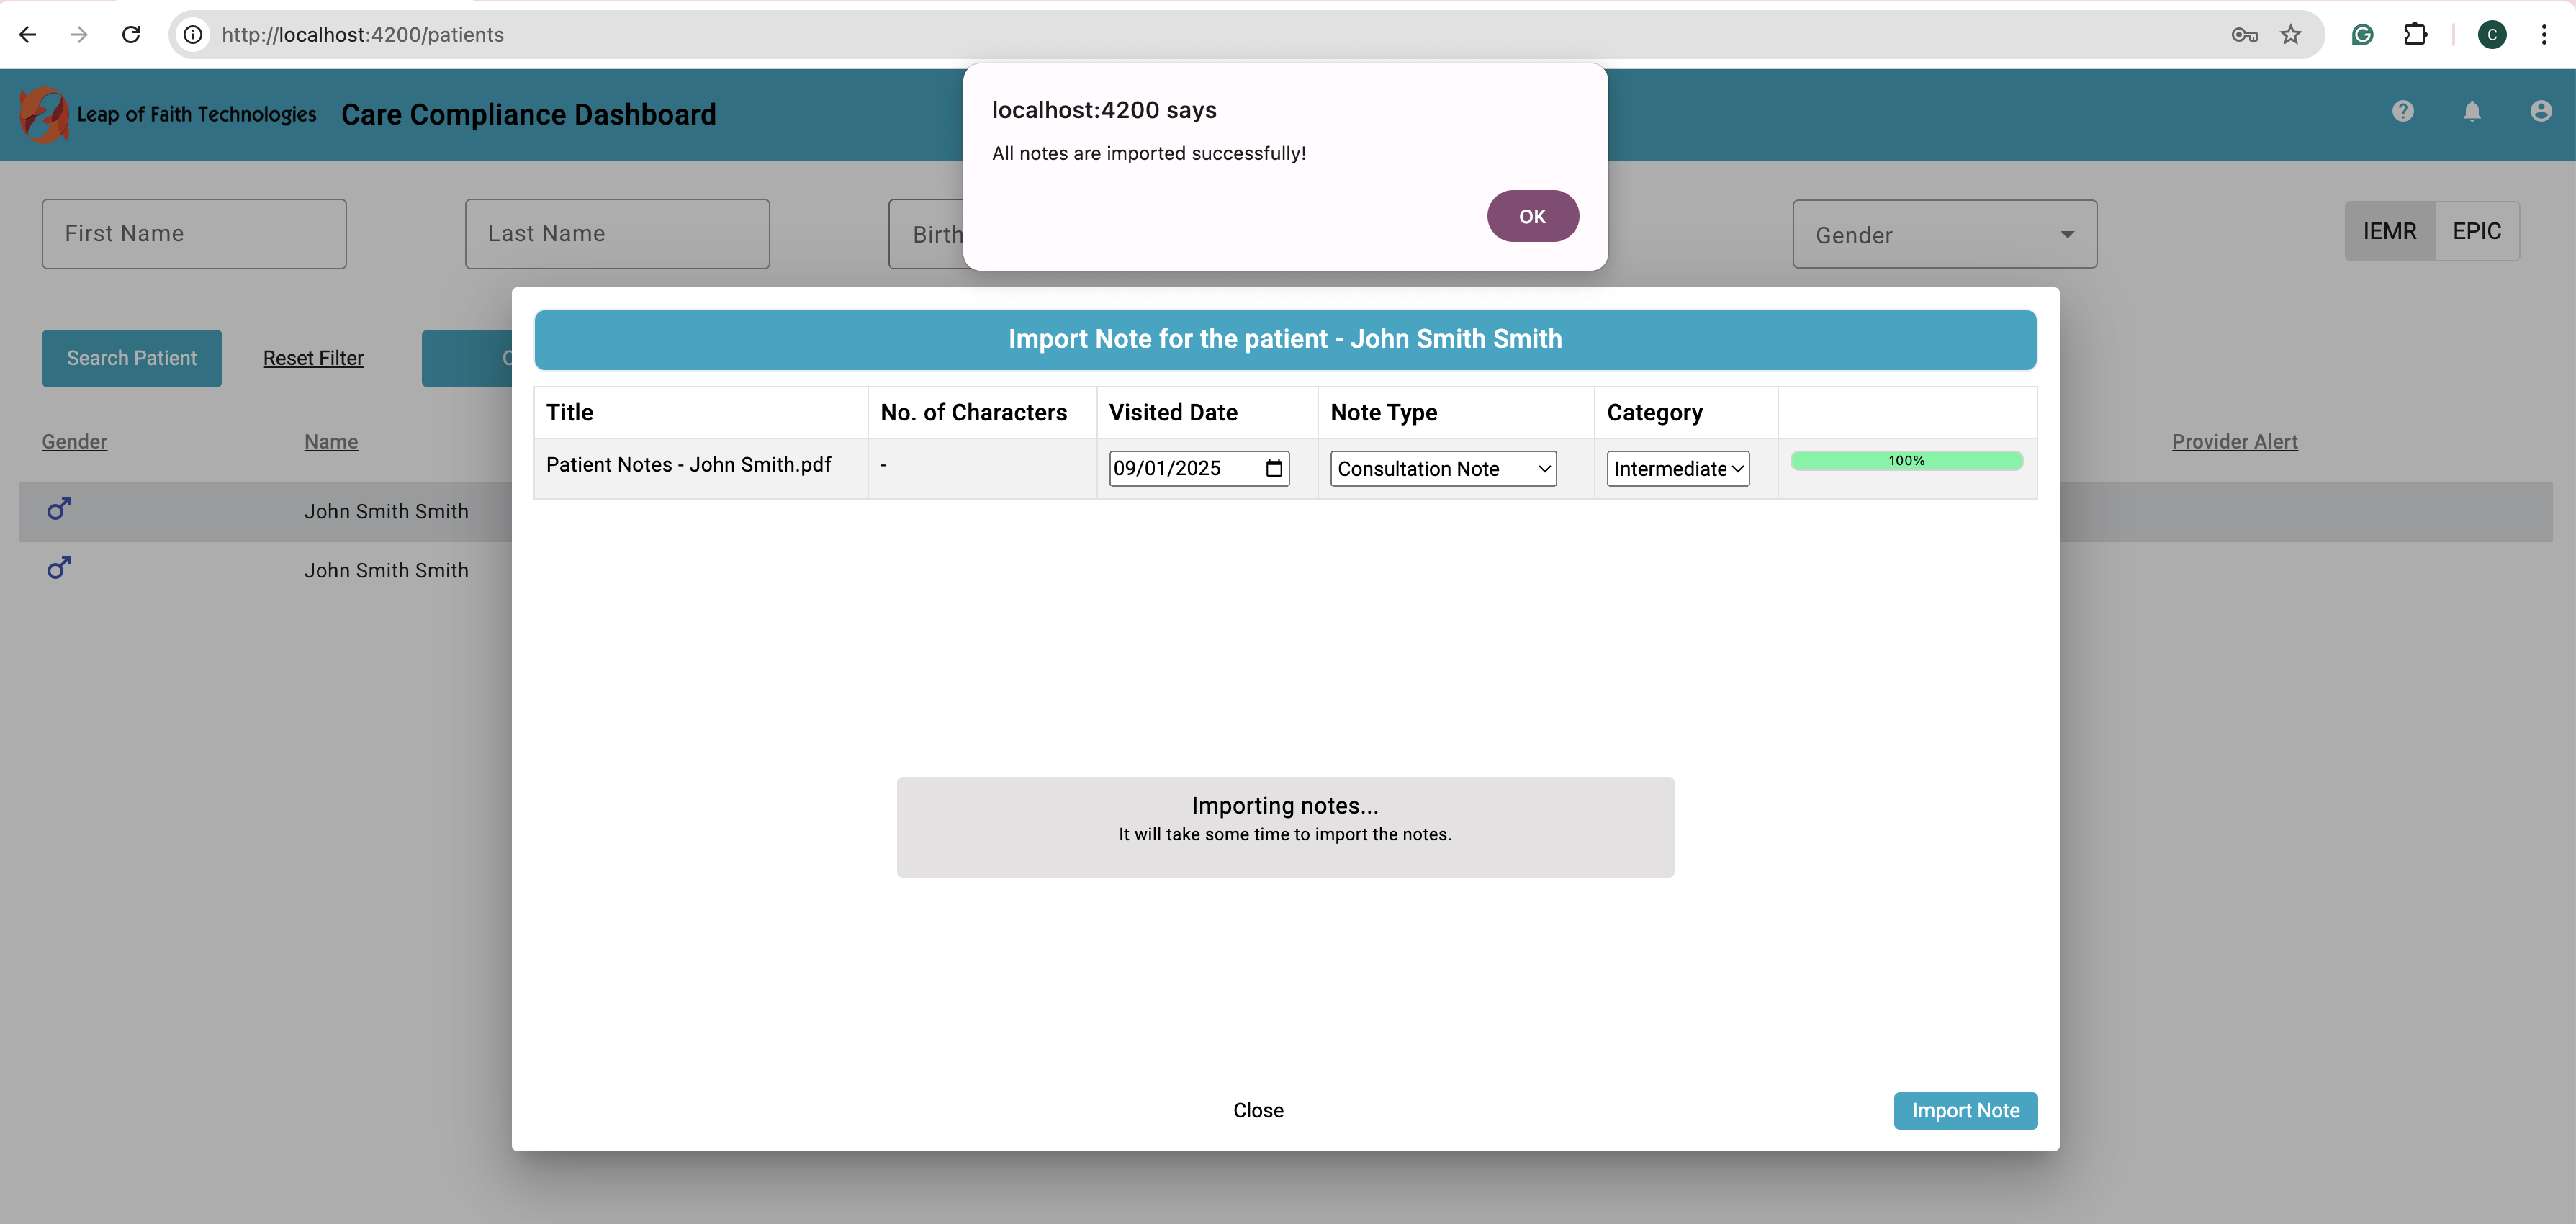Screen dimensions: 2576x1224
Task: Open the user account profile icon
Action: point(2540,111)
